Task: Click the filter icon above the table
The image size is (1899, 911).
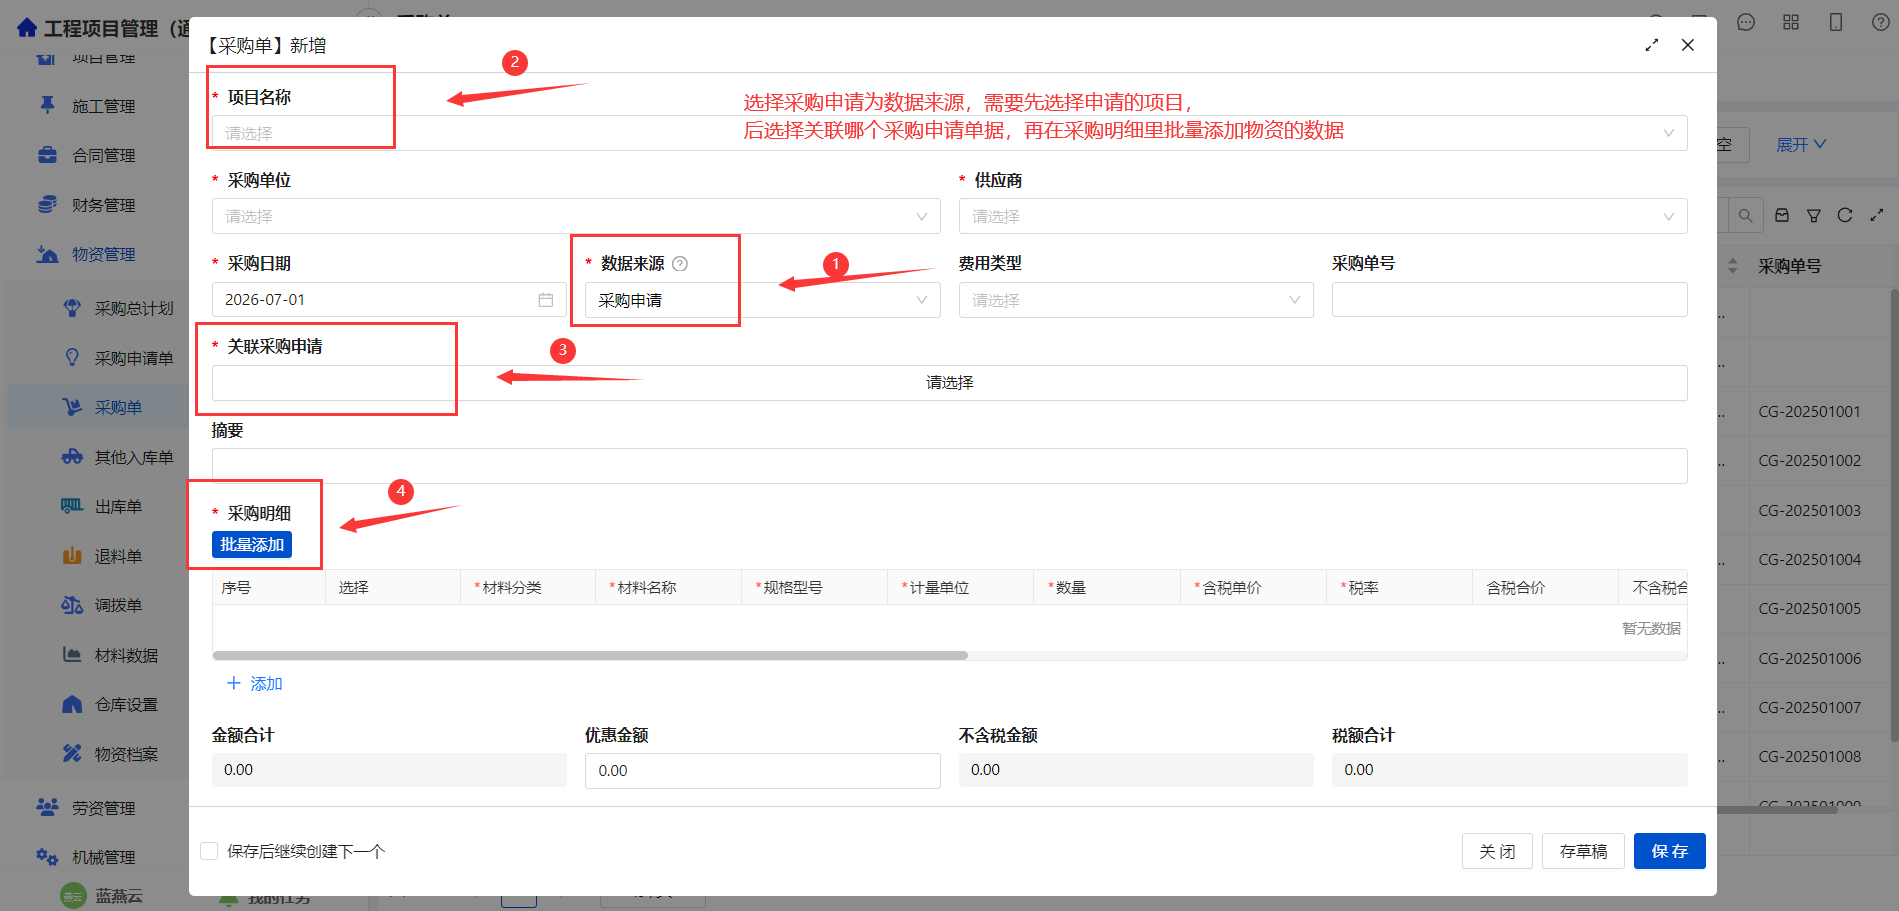Action: [x=1814, y=215]
